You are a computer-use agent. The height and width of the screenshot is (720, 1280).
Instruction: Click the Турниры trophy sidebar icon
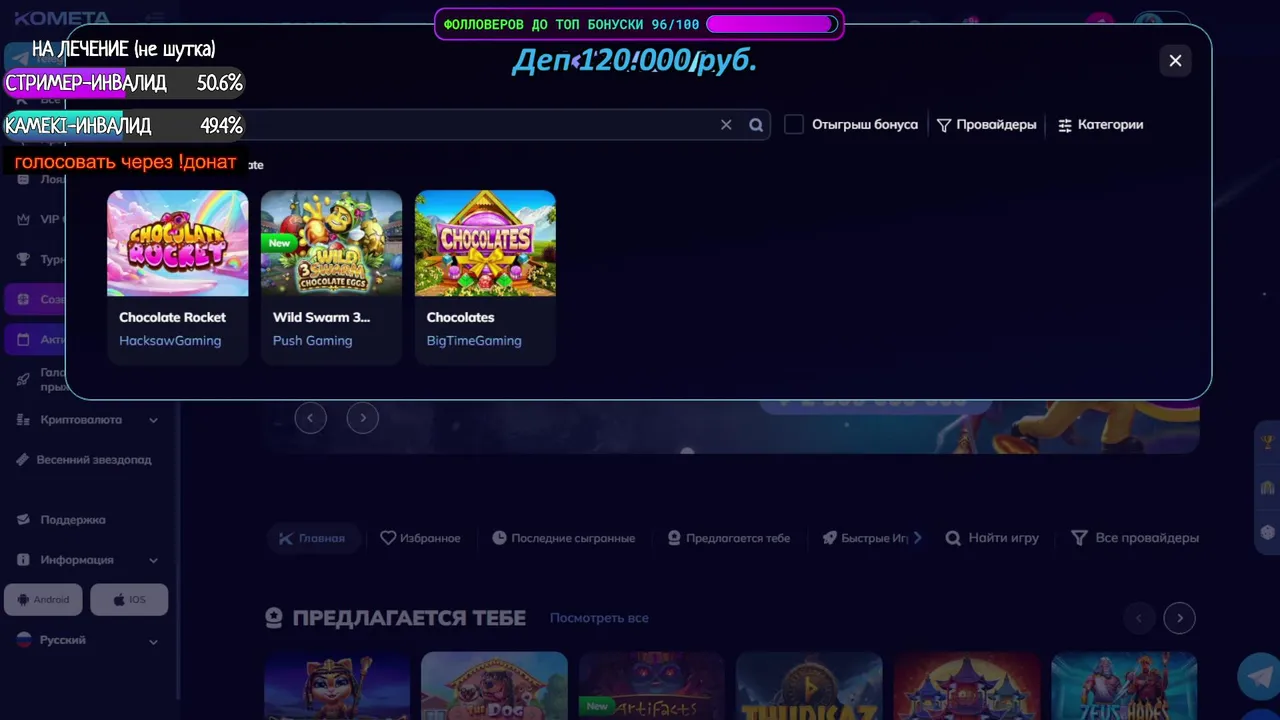[23, 260]
